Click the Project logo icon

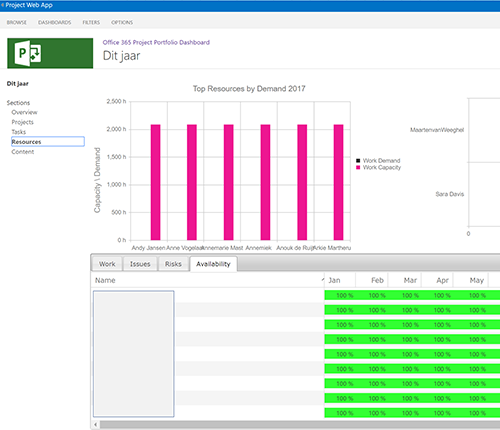50,53
